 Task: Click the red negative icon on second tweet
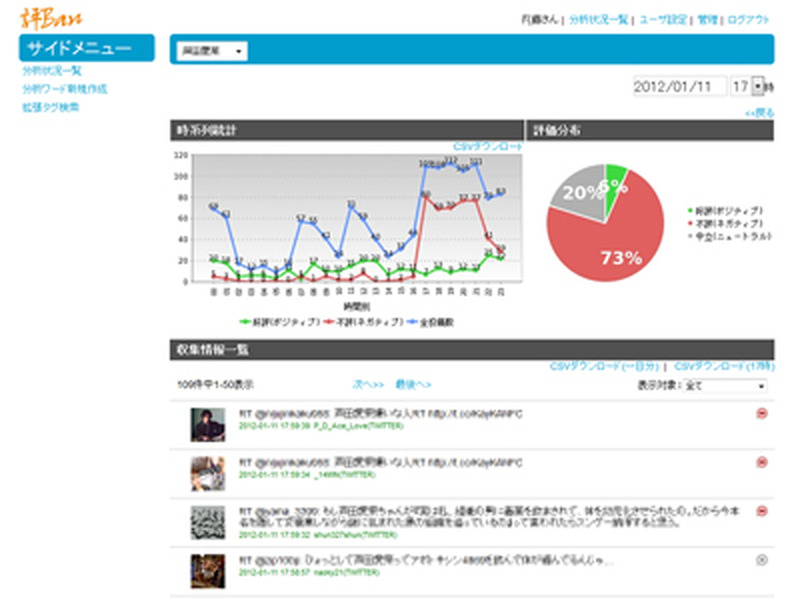click(x=762, y=462)
